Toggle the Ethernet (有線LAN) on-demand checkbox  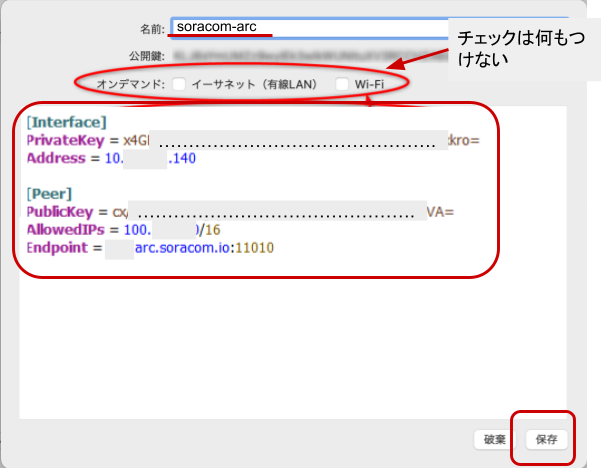tap(179, 84)
